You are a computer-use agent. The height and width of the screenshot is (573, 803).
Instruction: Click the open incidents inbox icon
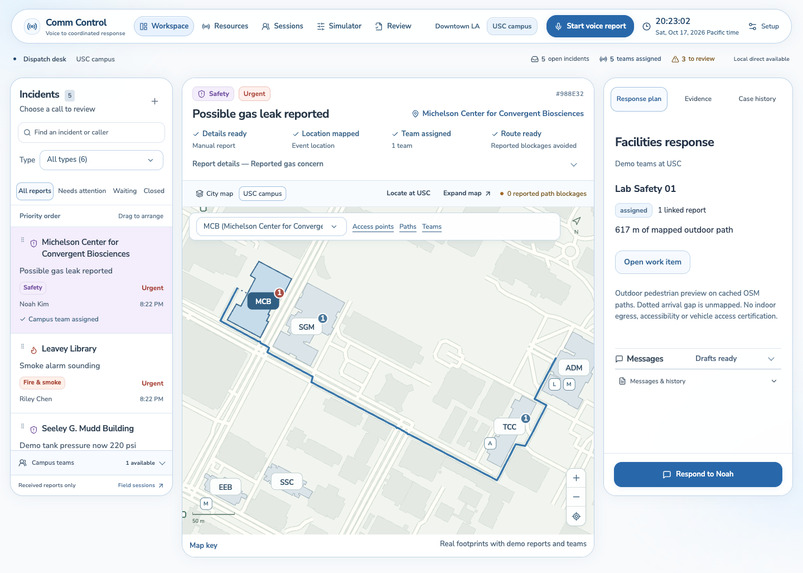[x=535, y=59]
